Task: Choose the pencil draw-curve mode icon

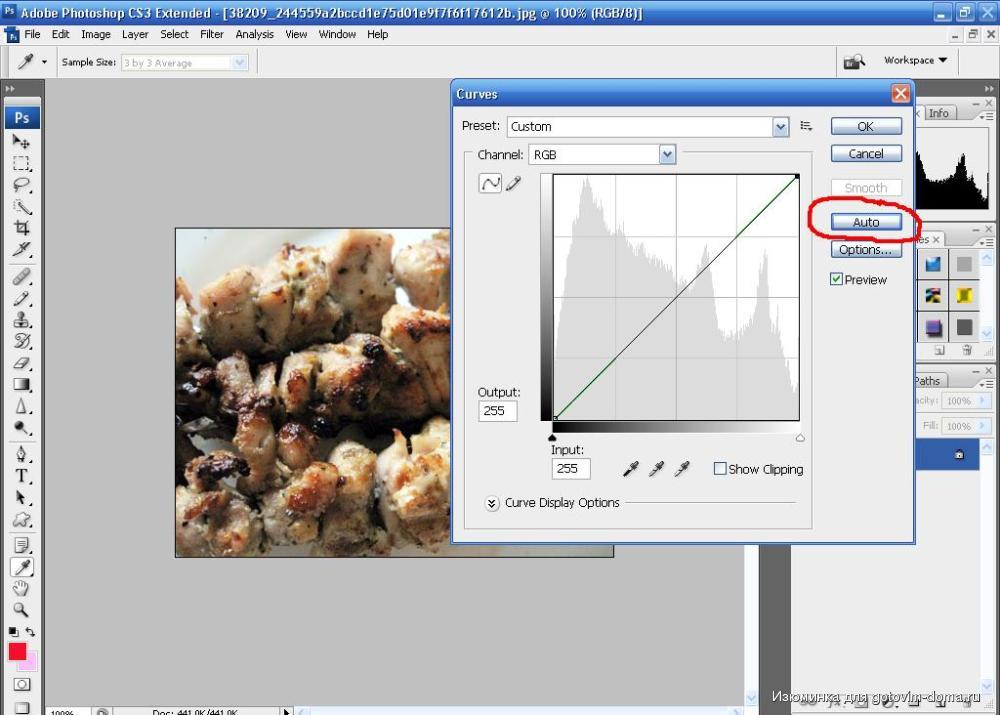Action: 513,184
